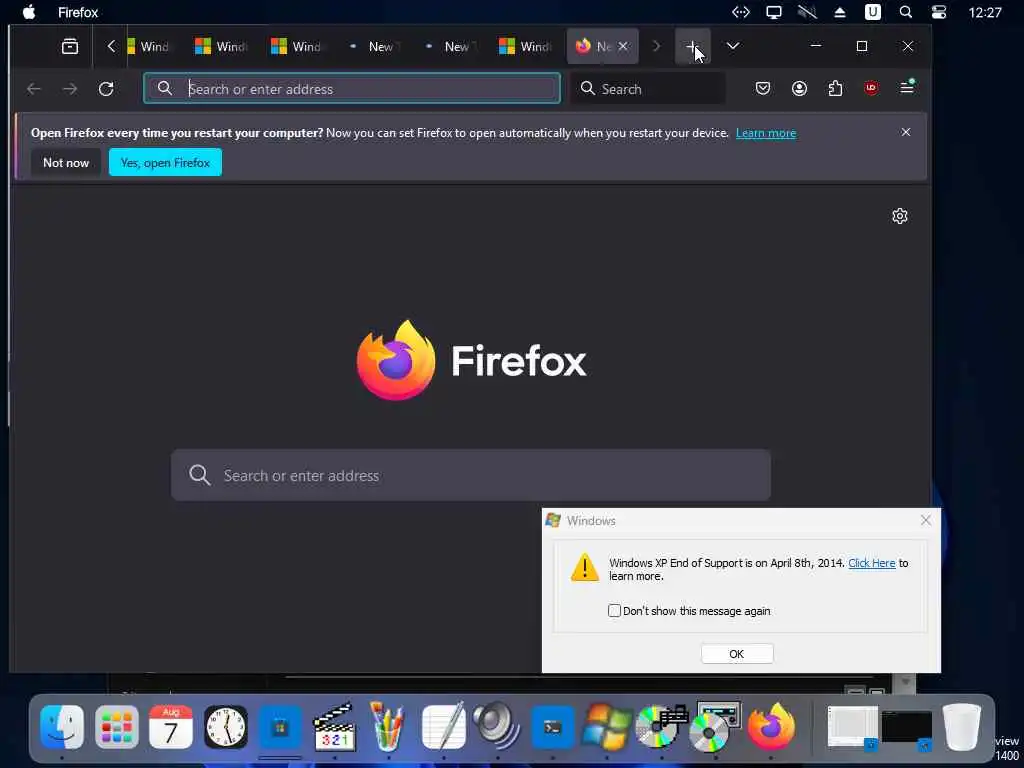Check Don't show this message again
Image resolution: width=1024 pixels, height=768 pixels.
point(615,611)
